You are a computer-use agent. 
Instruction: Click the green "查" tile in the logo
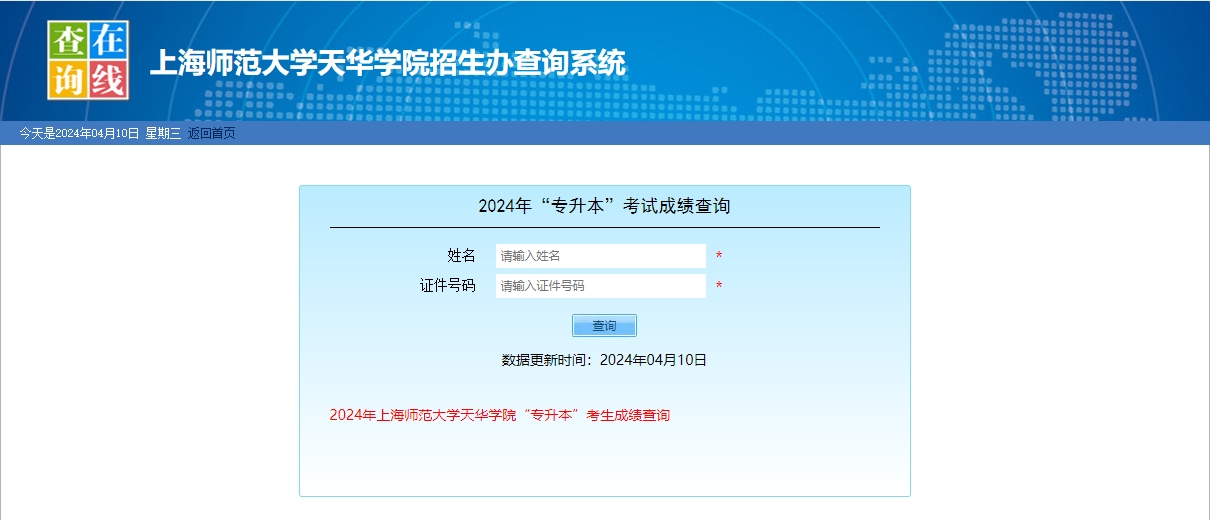click(x=68, y=39)
